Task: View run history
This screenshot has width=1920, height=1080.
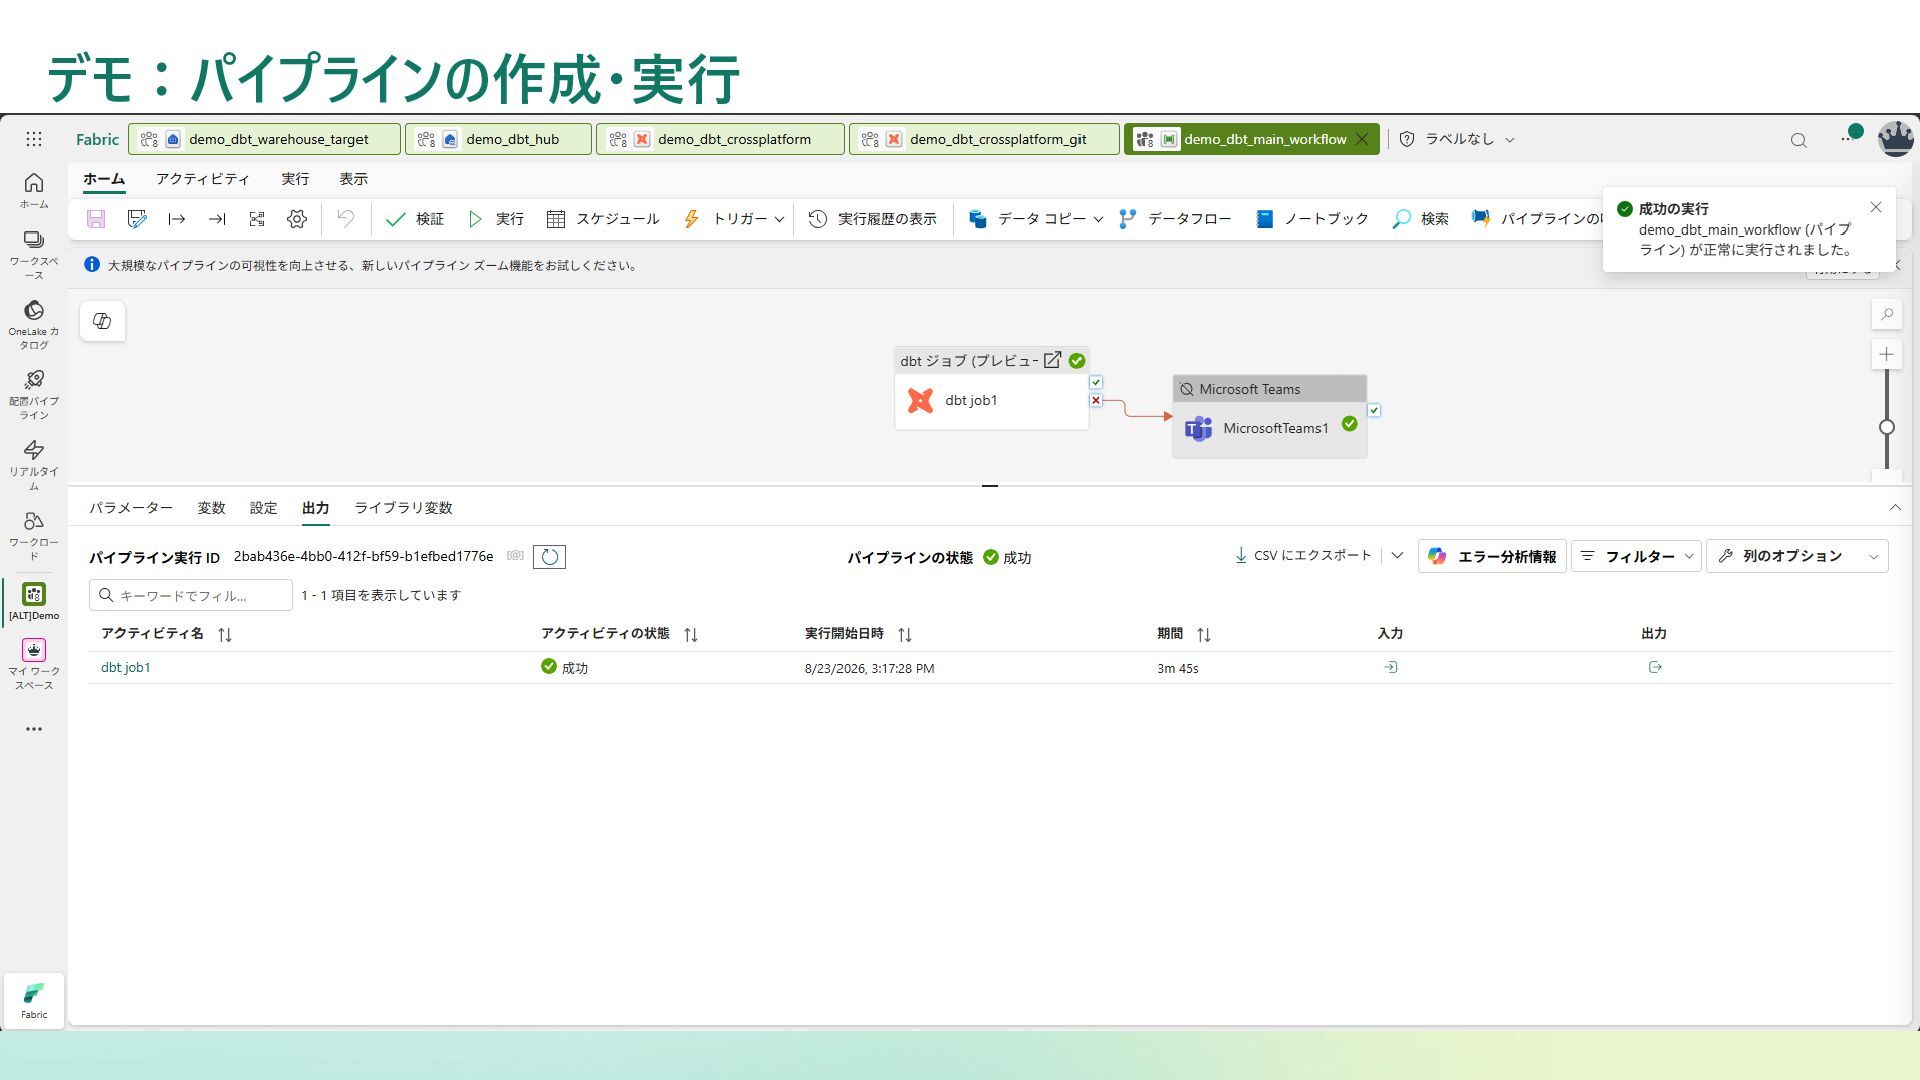Action: (872, 219)
